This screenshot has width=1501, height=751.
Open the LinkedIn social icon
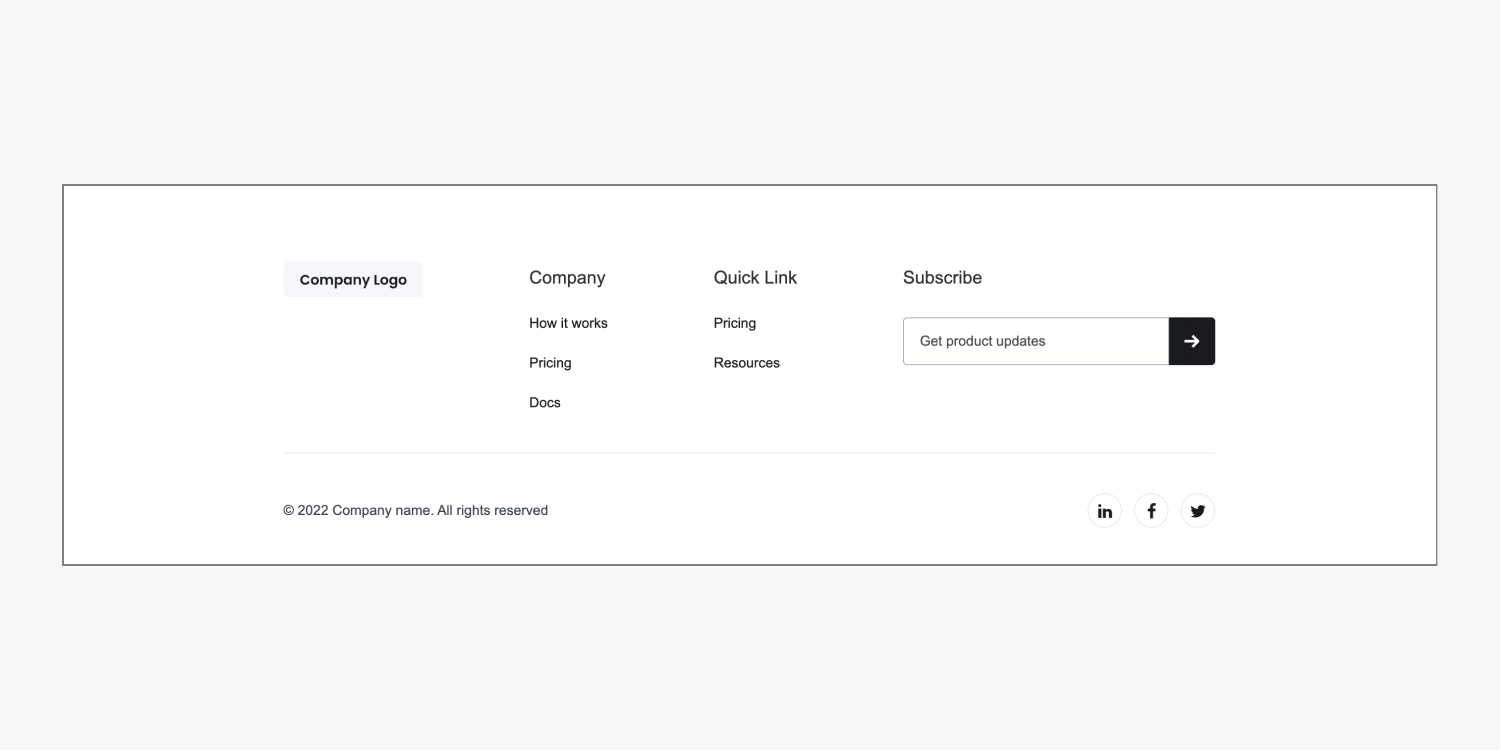coord(1104,511)
